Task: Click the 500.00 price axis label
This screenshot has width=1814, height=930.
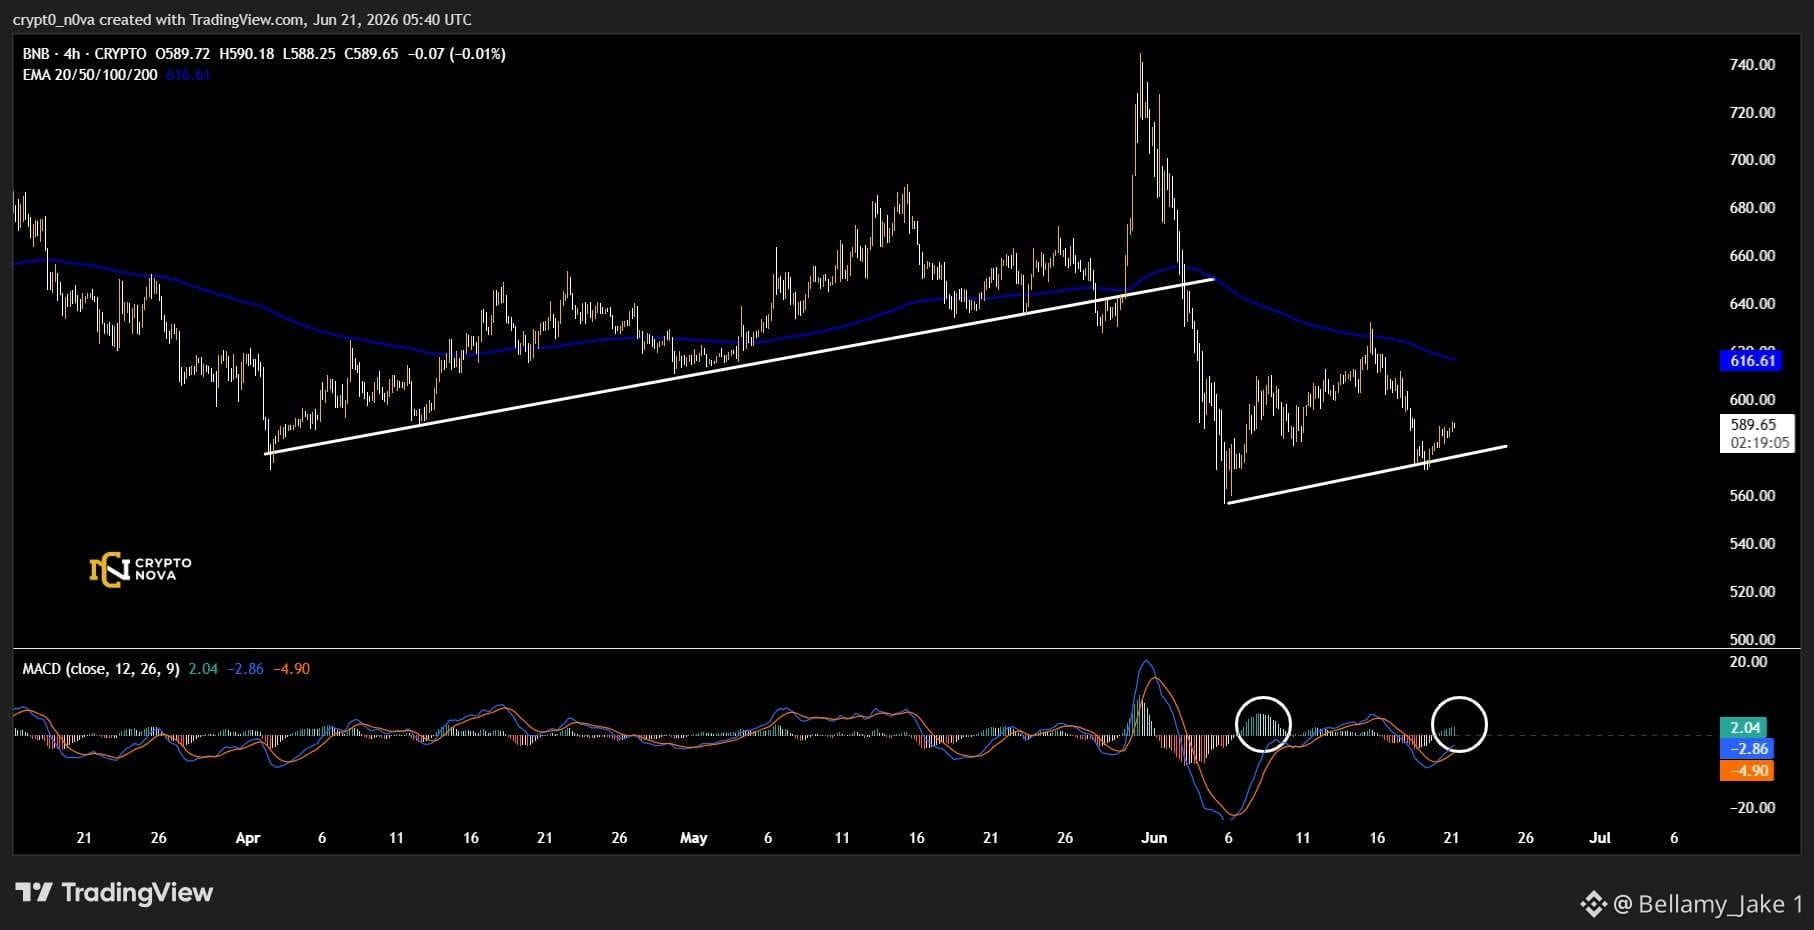Action: pos(1752,640)
